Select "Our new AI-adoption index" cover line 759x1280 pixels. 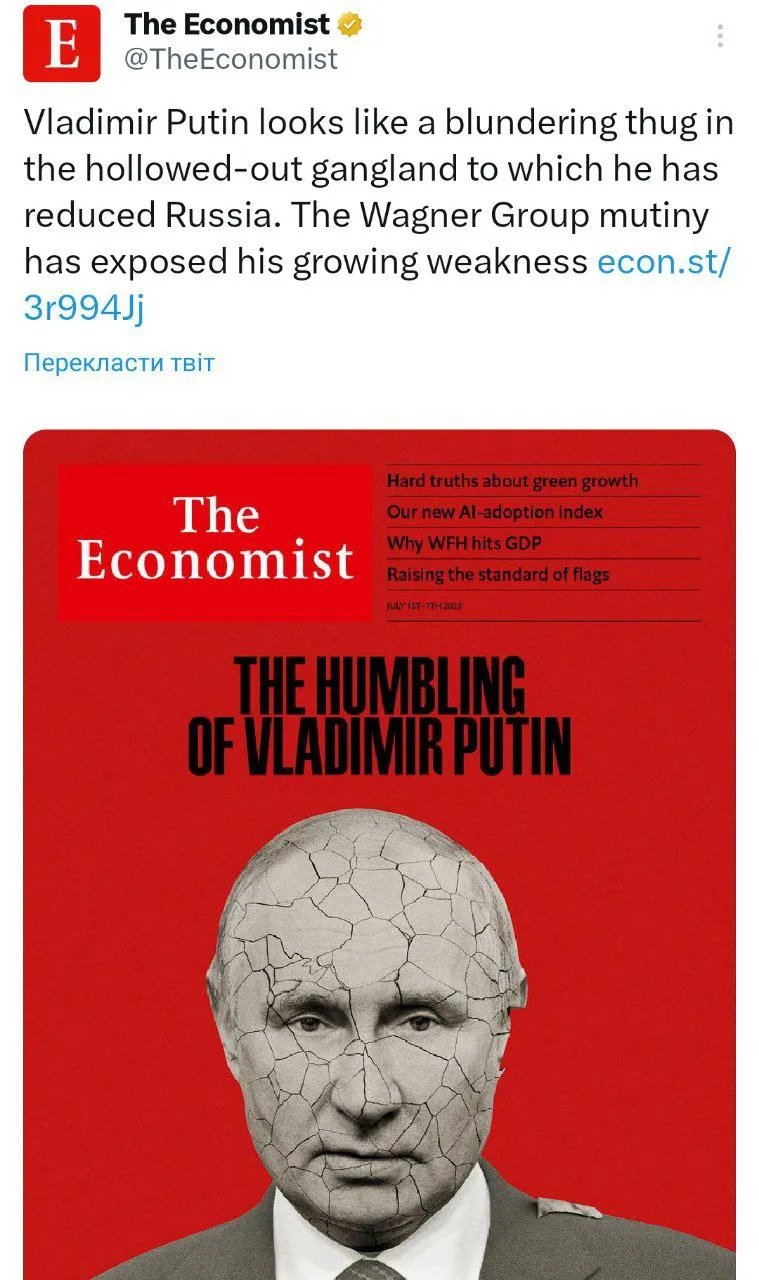495,512
